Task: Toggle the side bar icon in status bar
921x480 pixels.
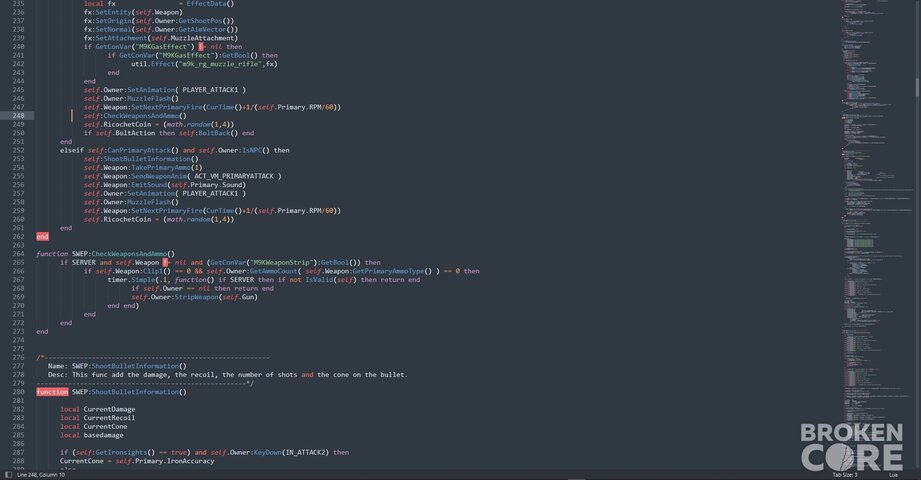Action: pos(8,475)
